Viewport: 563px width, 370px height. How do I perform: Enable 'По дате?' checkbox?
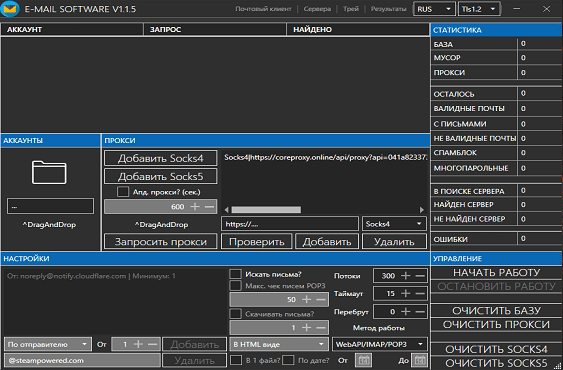tap(288, 360)
